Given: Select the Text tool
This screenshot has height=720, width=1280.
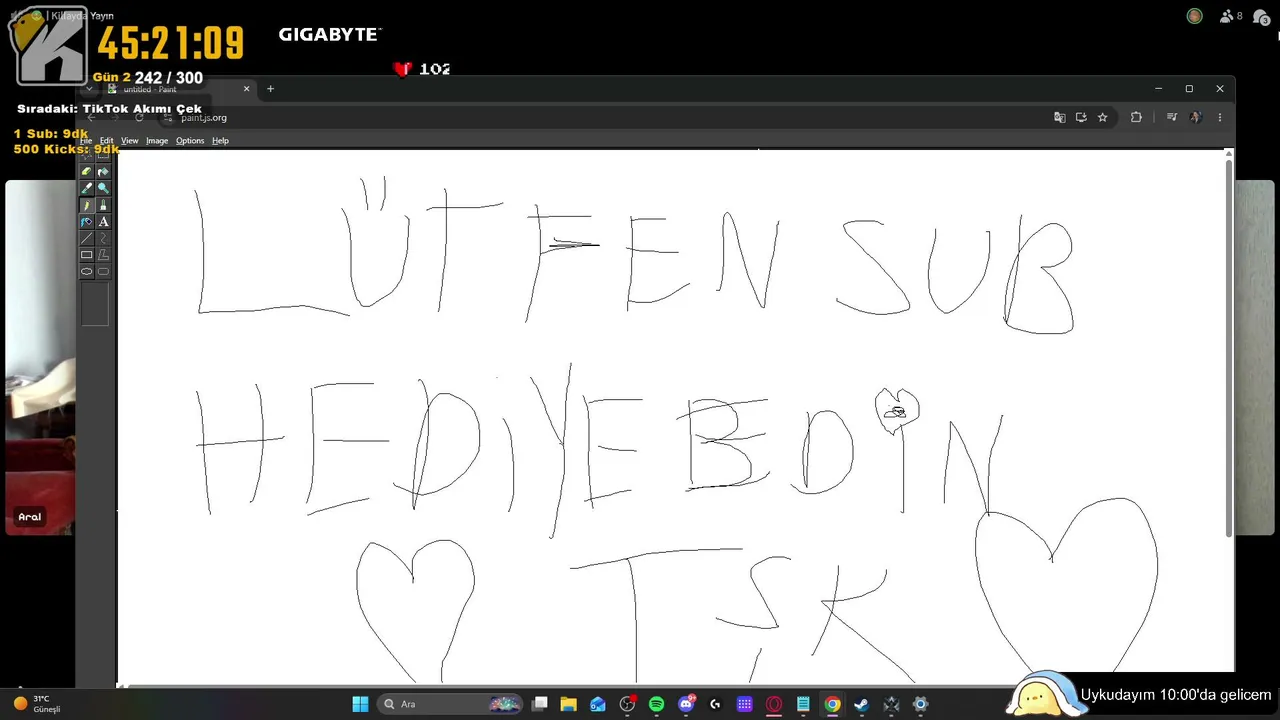Looking at the screenshot, I should point(103,222).
